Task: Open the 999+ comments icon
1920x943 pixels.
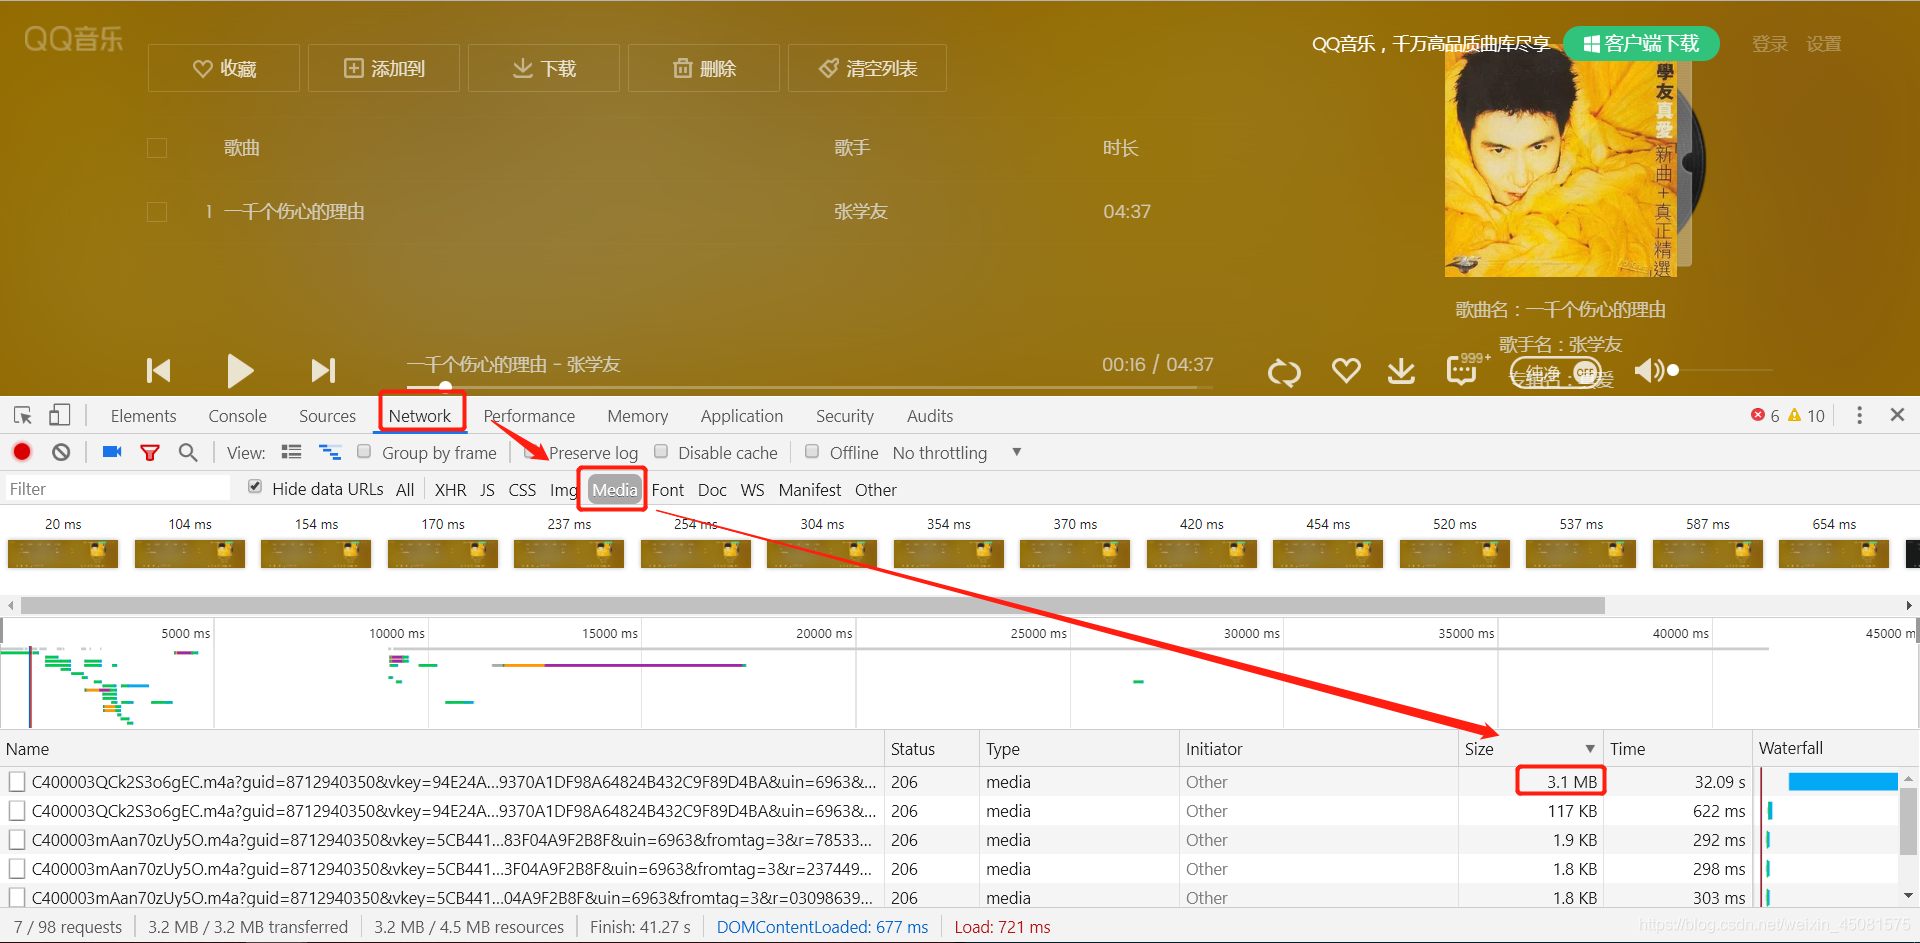Action: coord(1464,370)
